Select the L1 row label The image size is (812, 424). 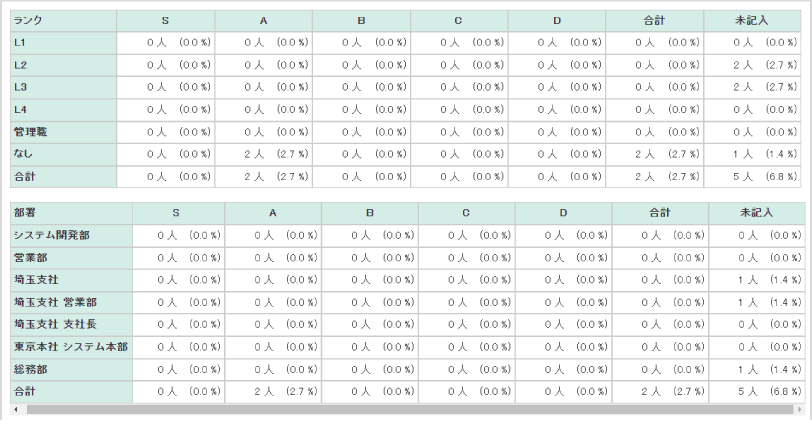tap(64, 43)
